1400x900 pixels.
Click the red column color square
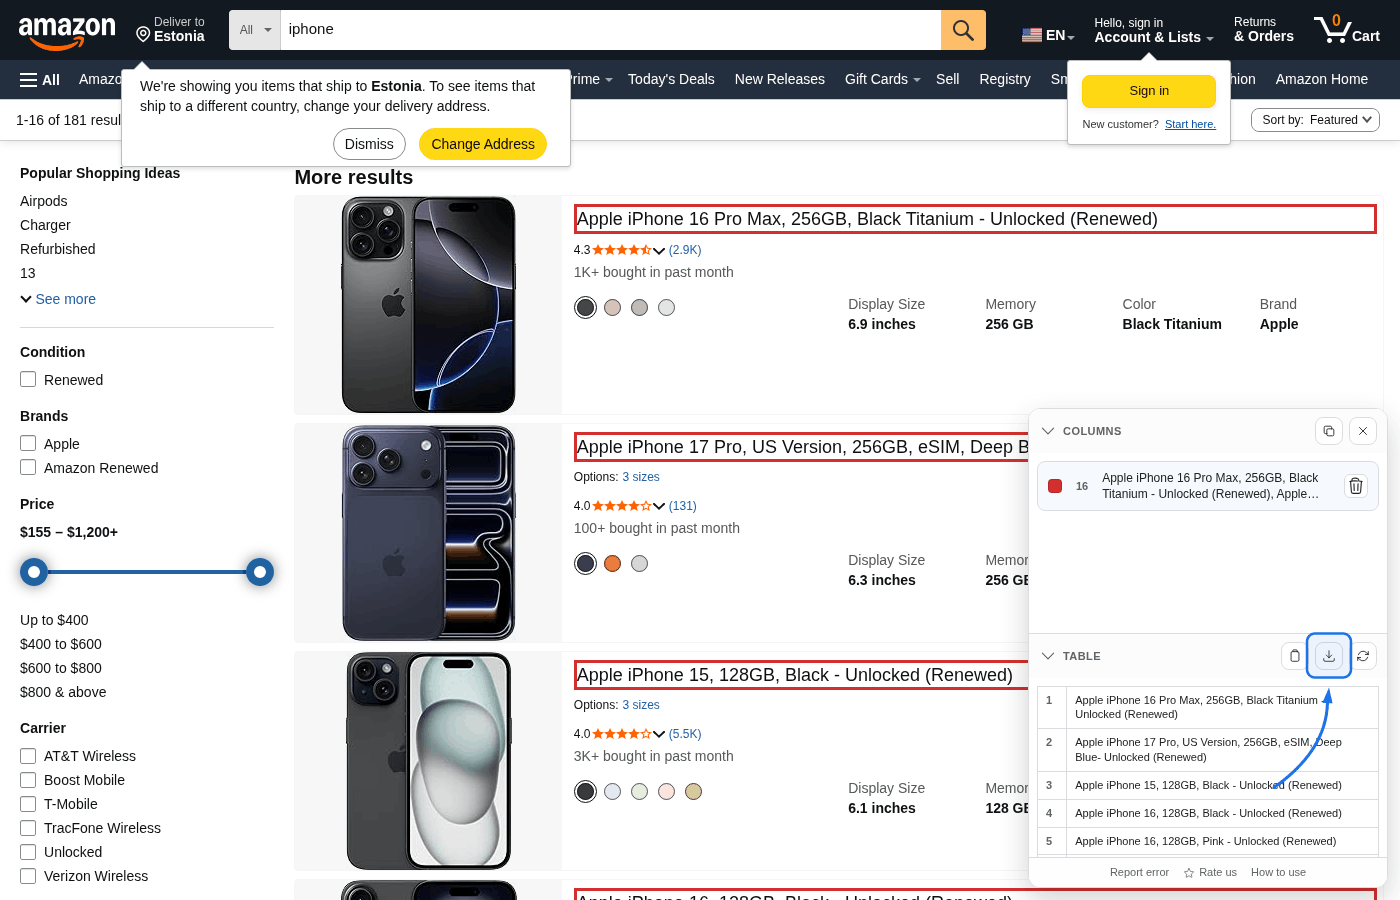click(x=1054, y=486)
